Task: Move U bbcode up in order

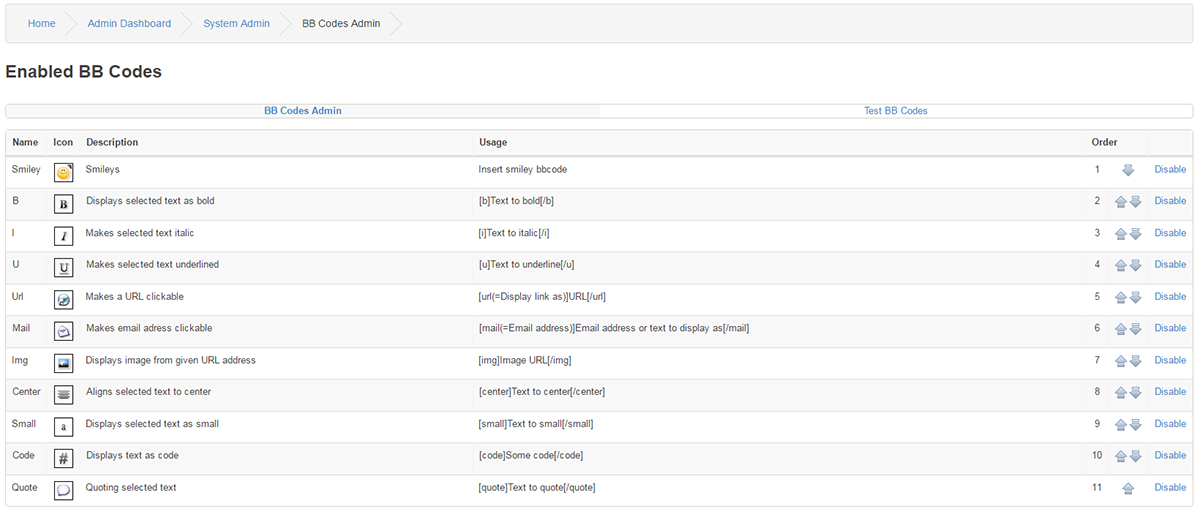Action: pos(1121,266)
